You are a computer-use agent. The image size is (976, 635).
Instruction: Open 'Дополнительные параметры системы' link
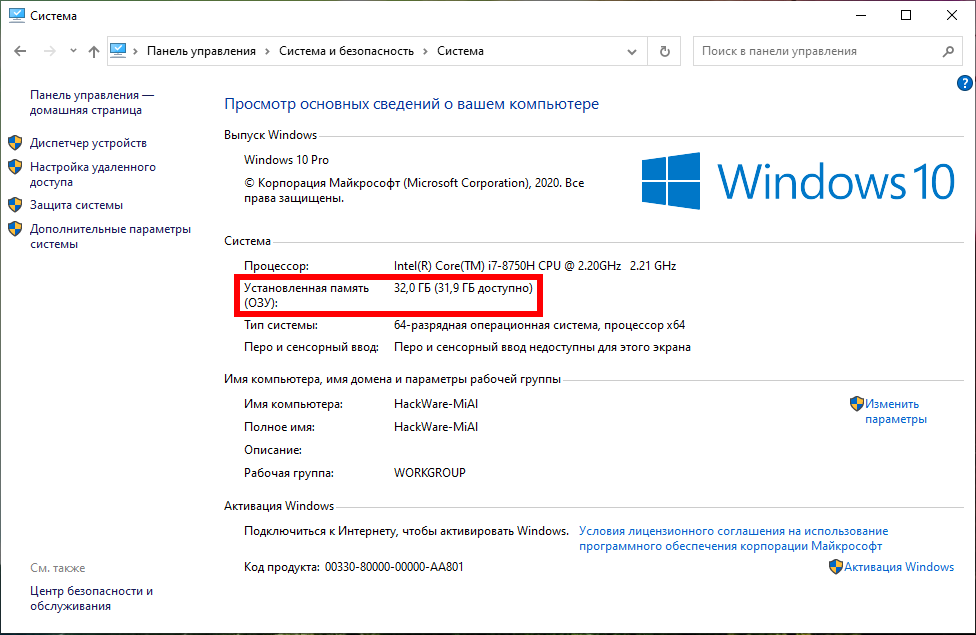pyautogui.click(x=110, y=237)
